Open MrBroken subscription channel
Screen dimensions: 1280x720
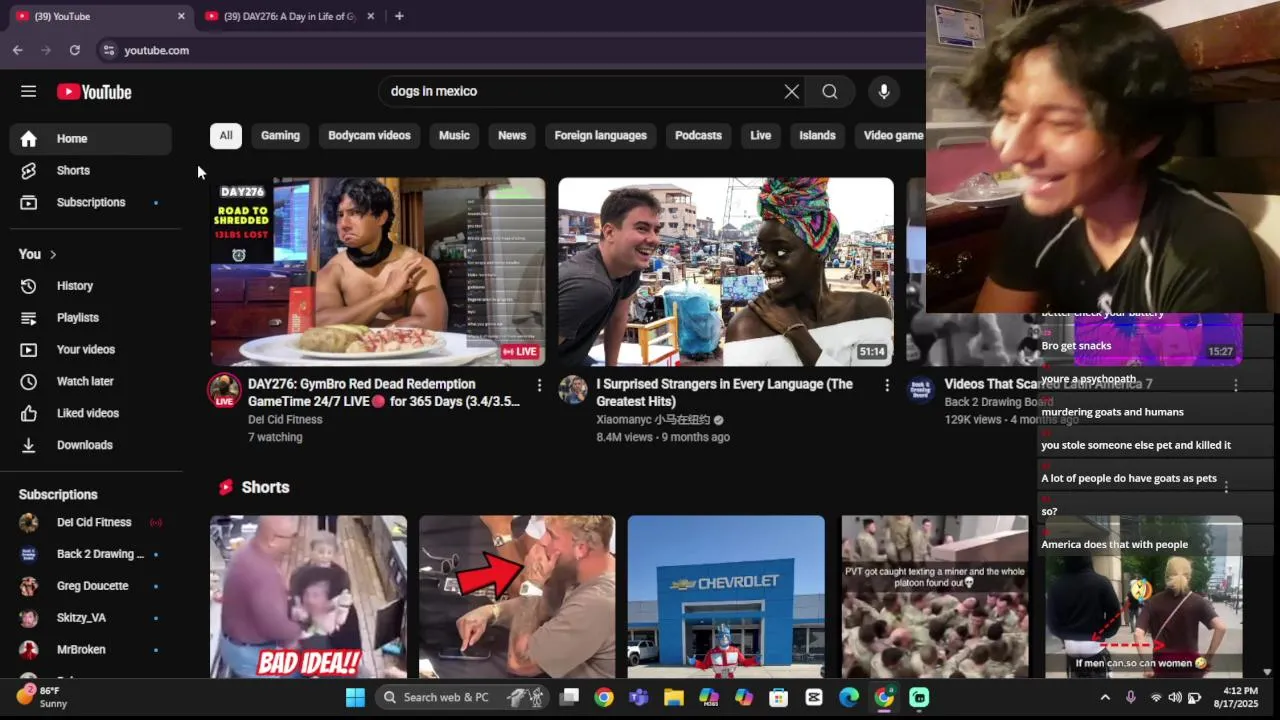pos(91,651)
